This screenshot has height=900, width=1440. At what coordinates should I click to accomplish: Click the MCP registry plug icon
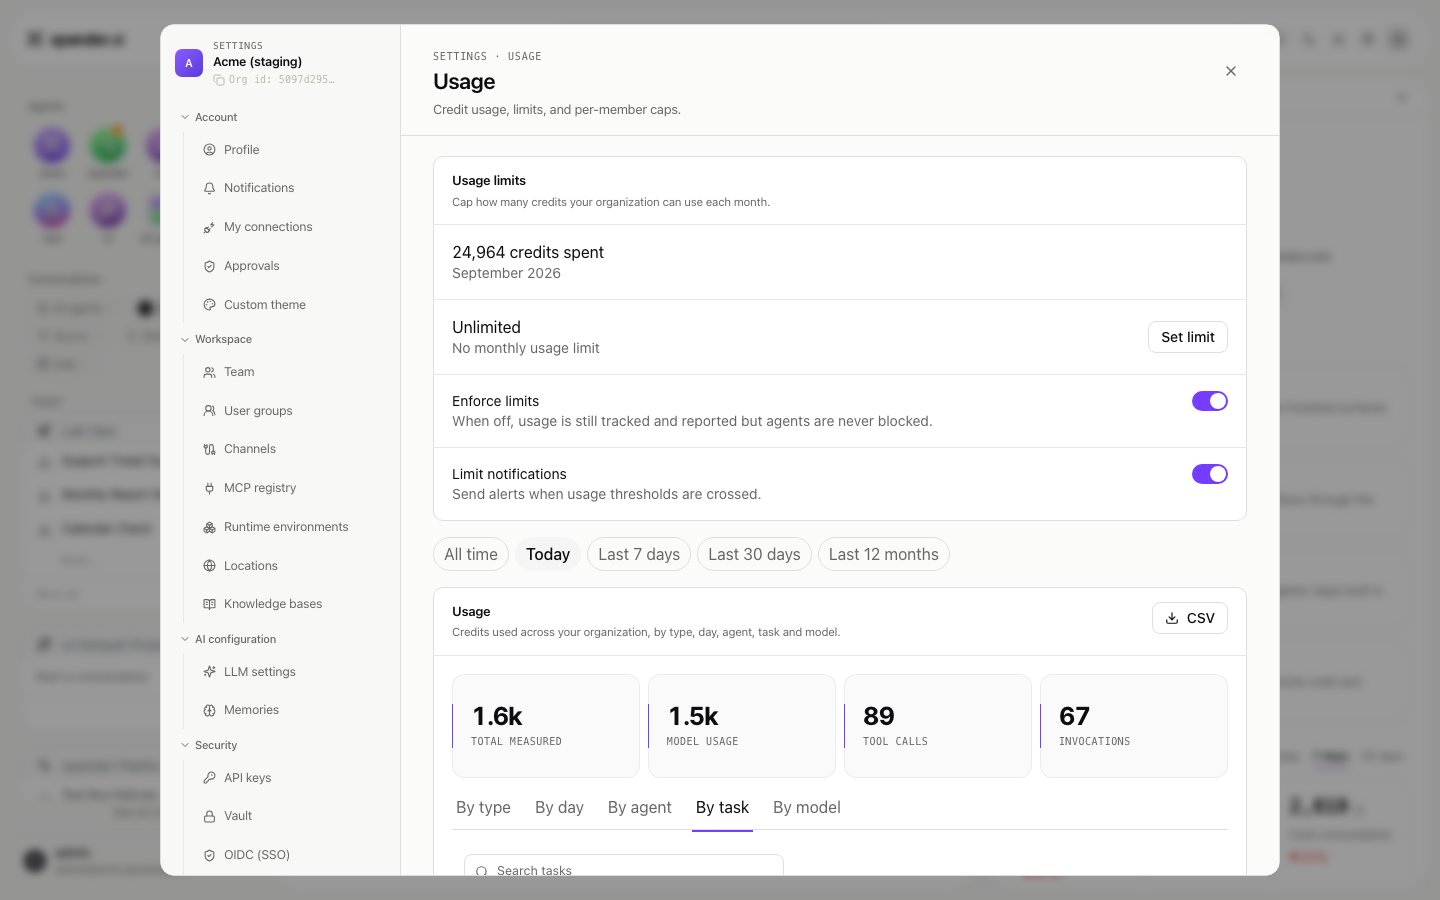[x=209, y=488]
